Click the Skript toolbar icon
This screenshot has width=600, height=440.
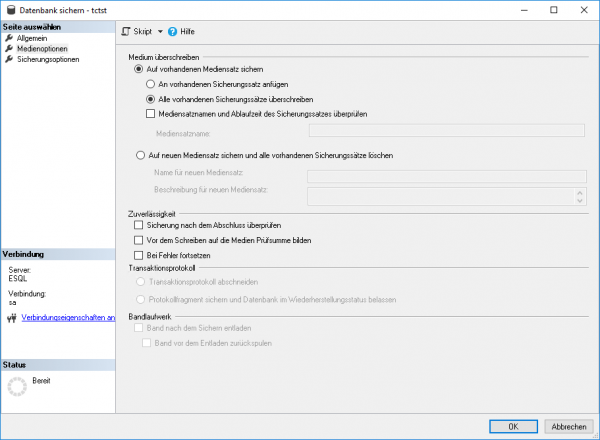pyautogui.click(x=126, y=32)
